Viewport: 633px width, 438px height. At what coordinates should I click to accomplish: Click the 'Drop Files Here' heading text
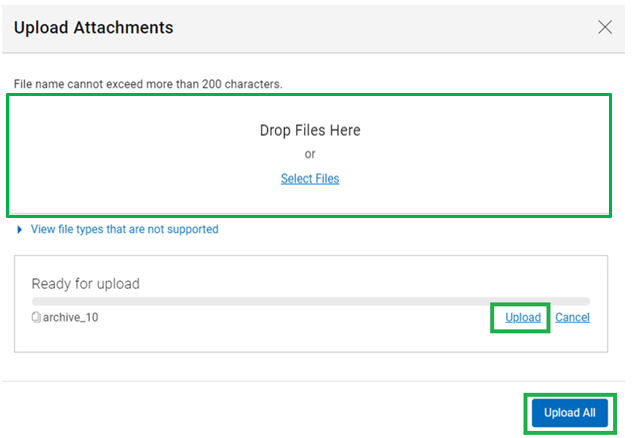pos(310,130)
